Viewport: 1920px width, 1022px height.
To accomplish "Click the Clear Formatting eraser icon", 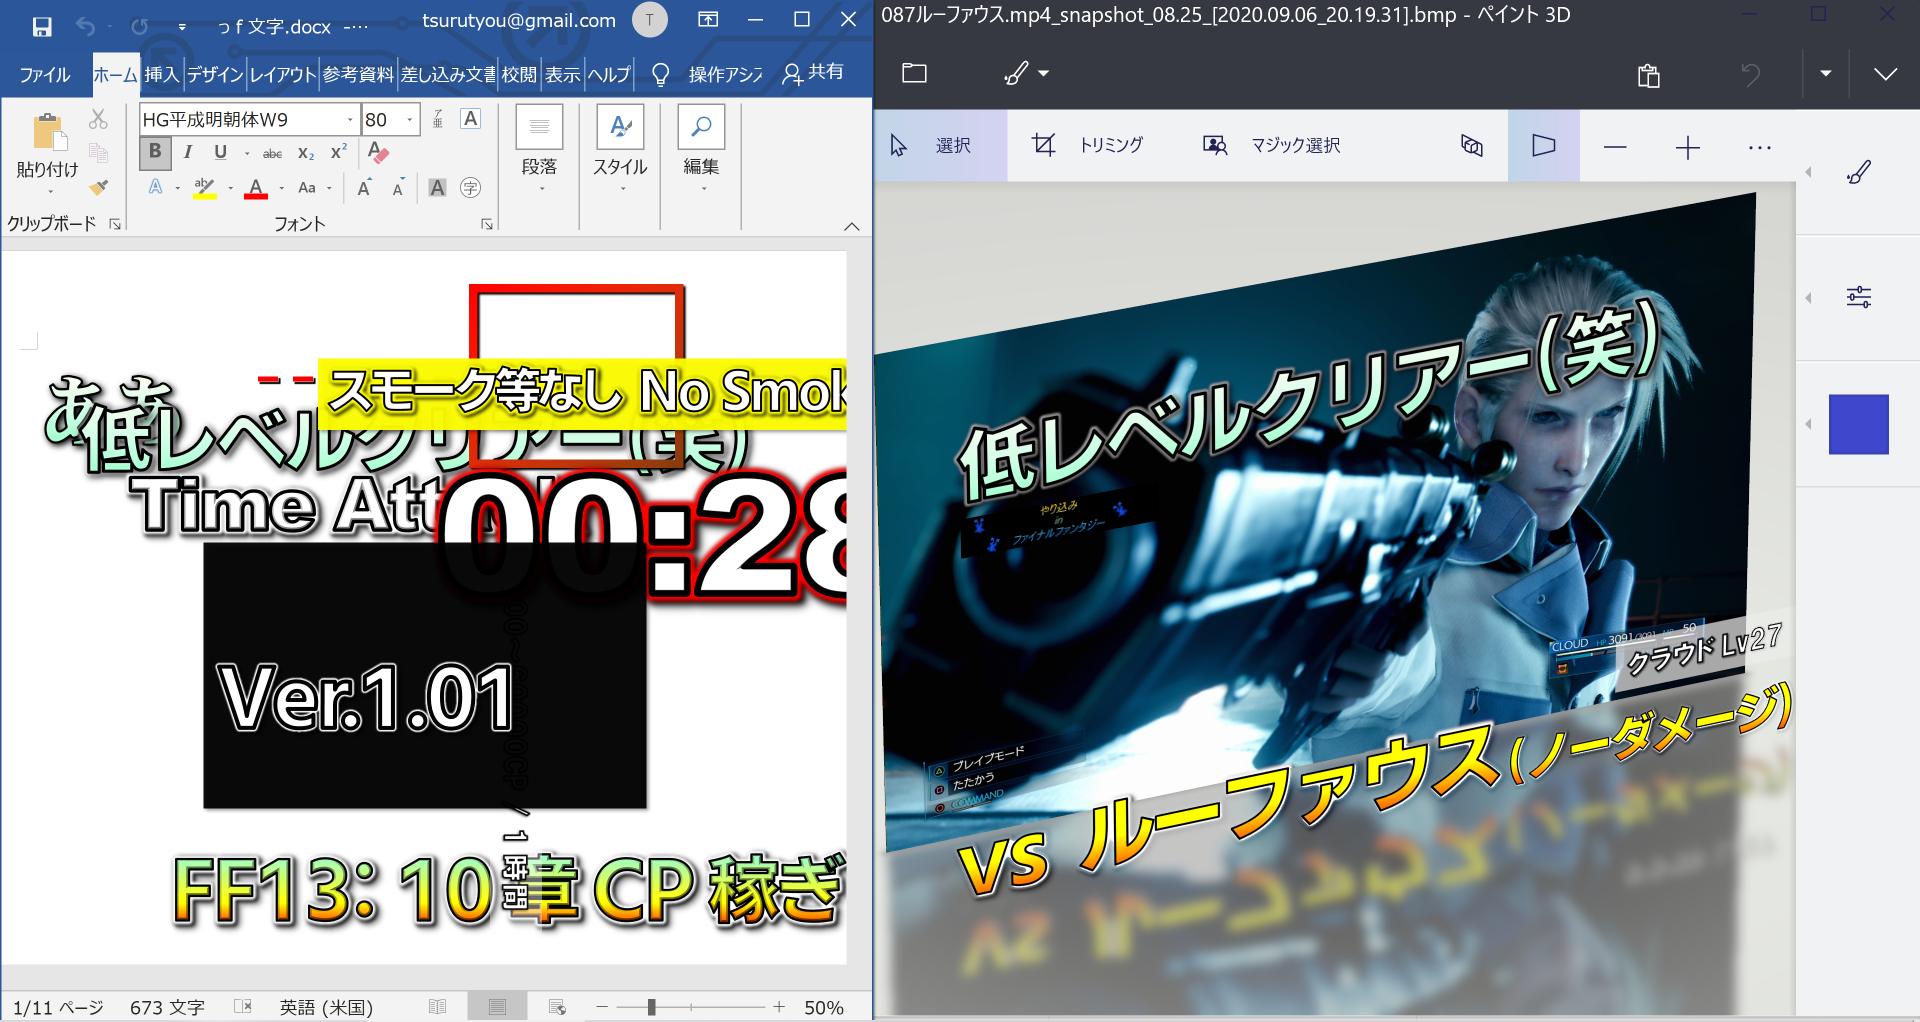I will (x=378, y=153).
